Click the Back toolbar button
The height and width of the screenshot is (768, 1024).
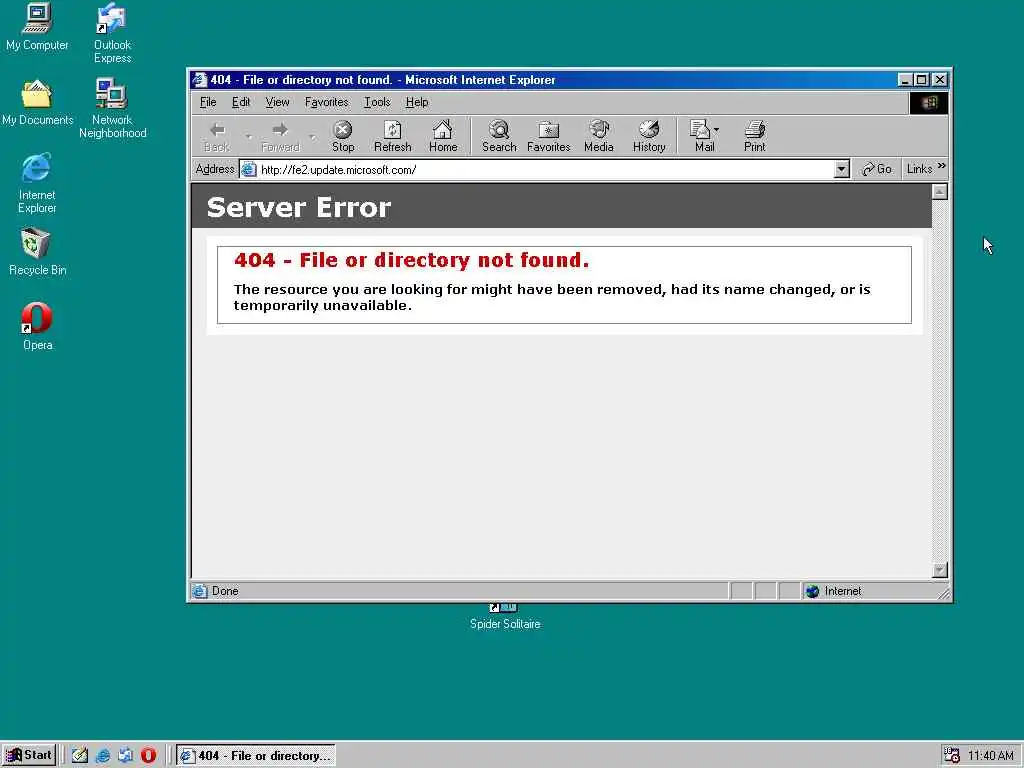217,136
